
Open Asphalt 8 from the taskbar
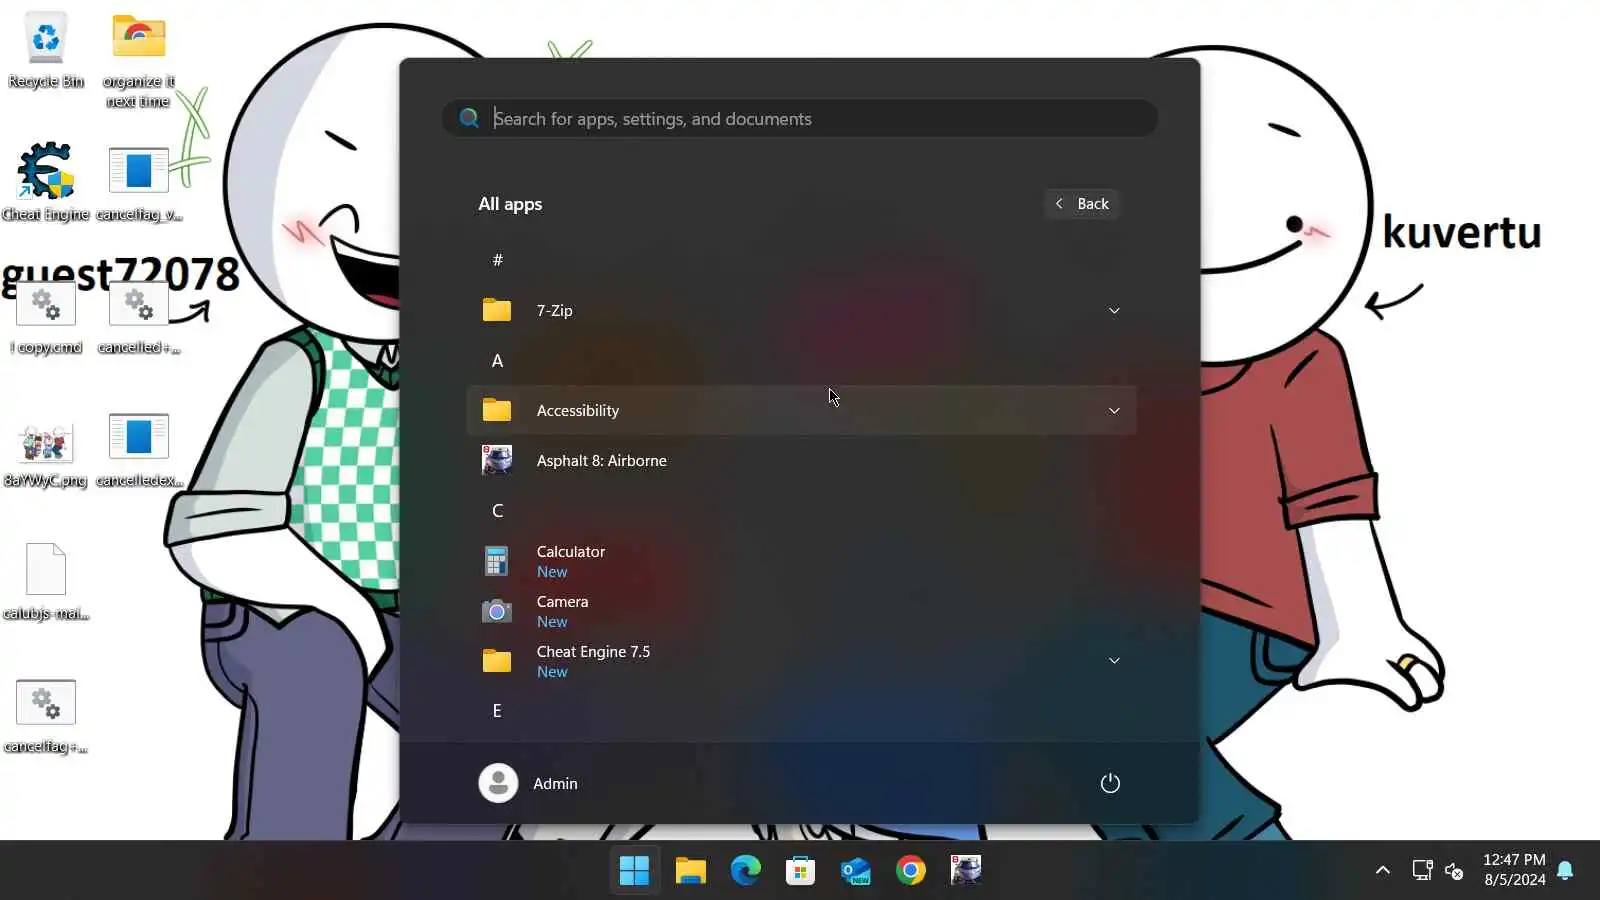[965, 870]
